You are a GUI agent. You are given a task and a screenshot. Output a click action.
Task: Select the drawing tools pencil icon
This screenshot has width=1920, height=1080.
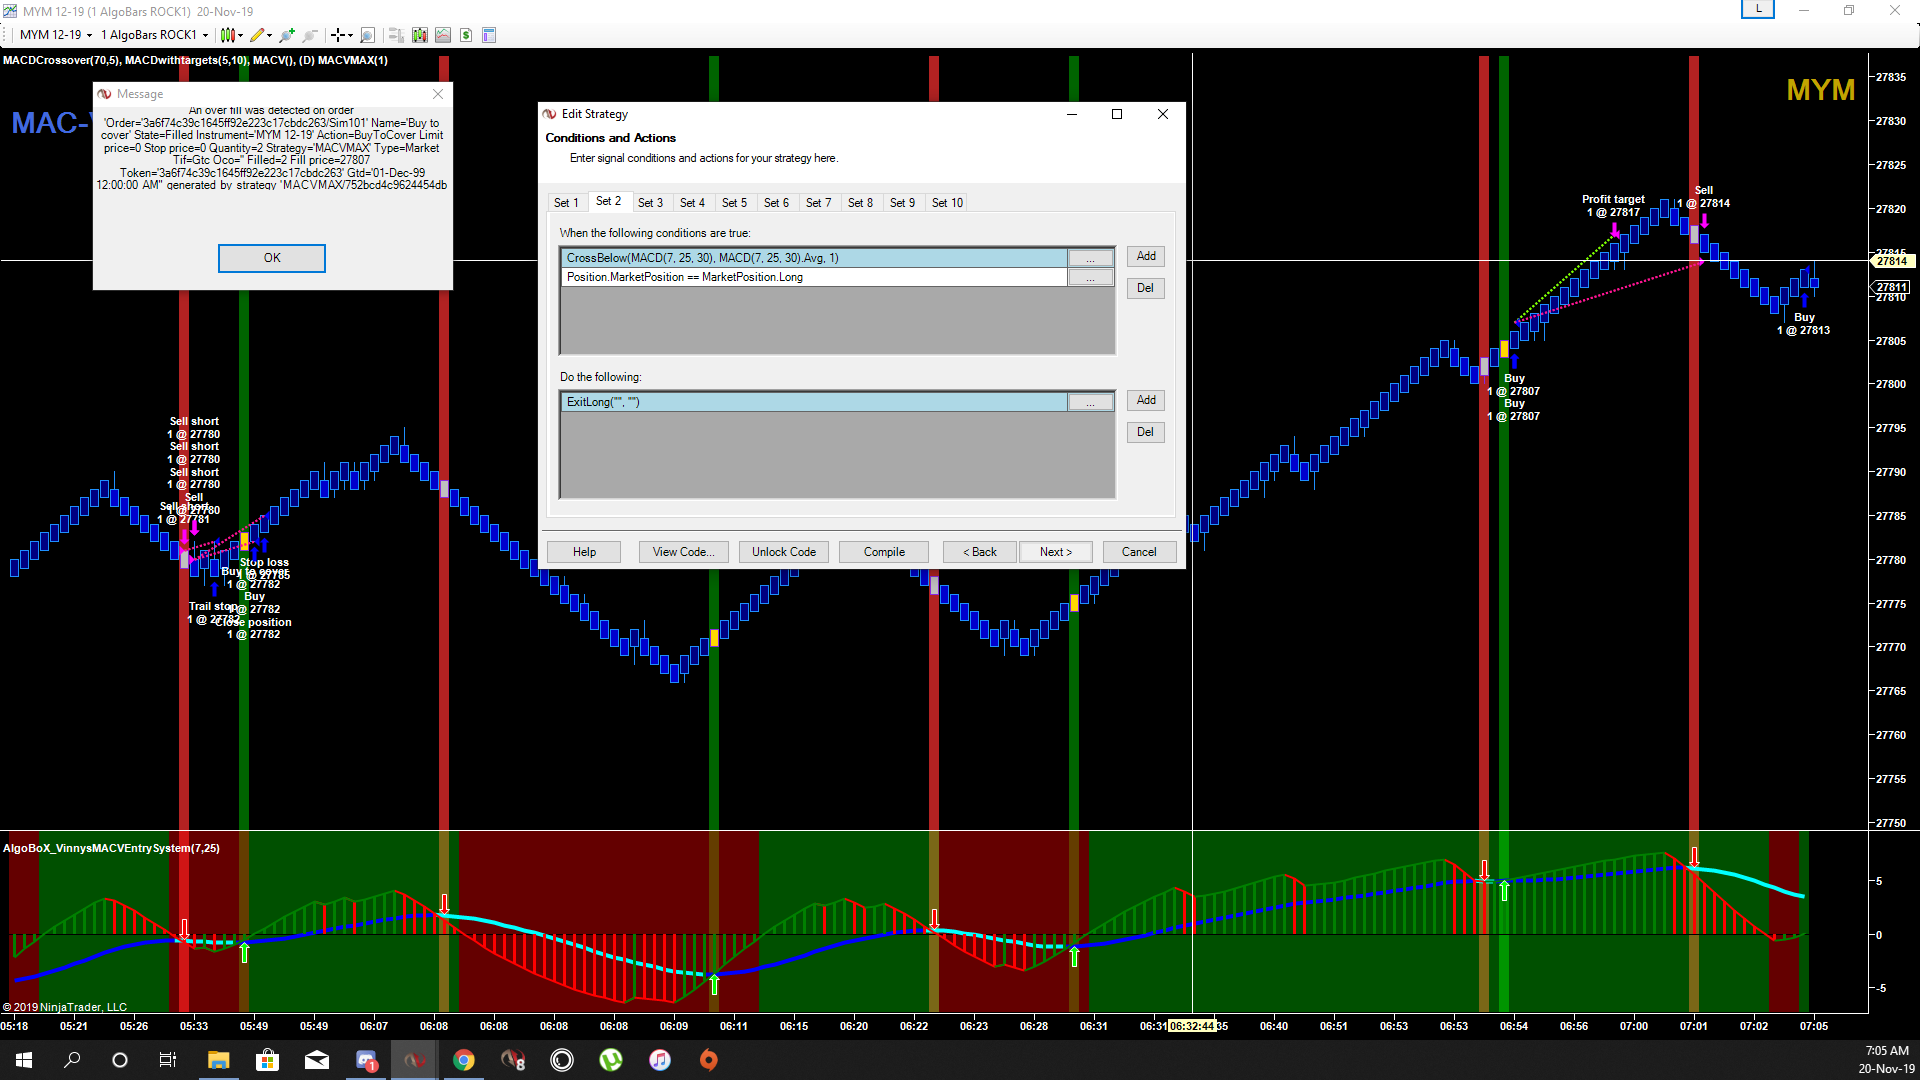point(257,35)
